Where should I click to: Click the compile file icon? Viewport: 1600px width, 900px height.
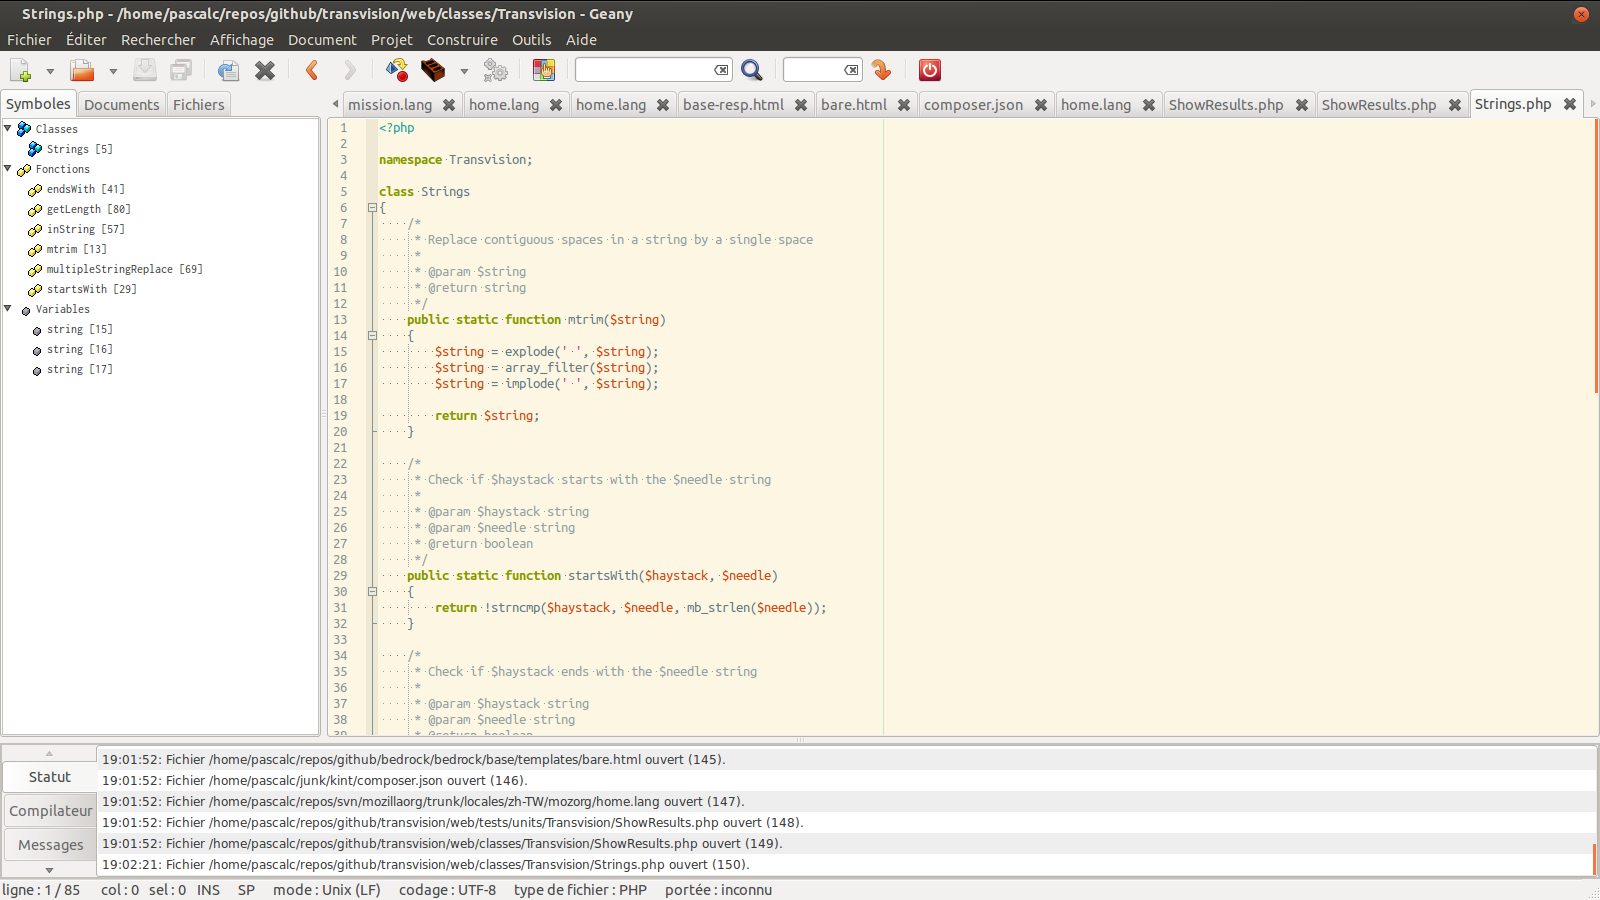click(397, 70)
